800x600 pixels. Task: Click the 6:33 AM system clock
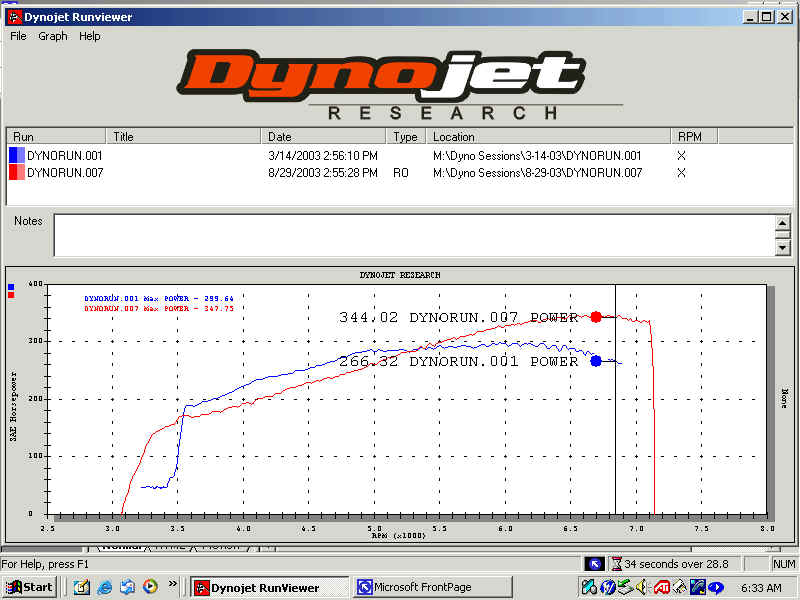(x=761, y=588)
